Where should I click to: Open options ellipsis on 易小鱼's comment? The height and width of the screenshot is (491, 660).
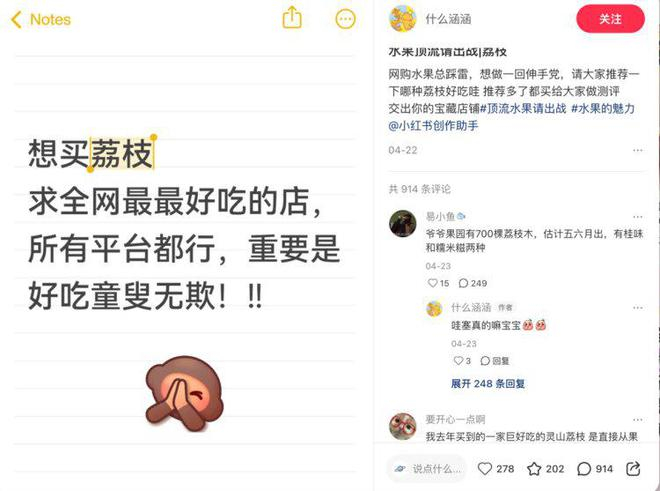tap(638, 217)
